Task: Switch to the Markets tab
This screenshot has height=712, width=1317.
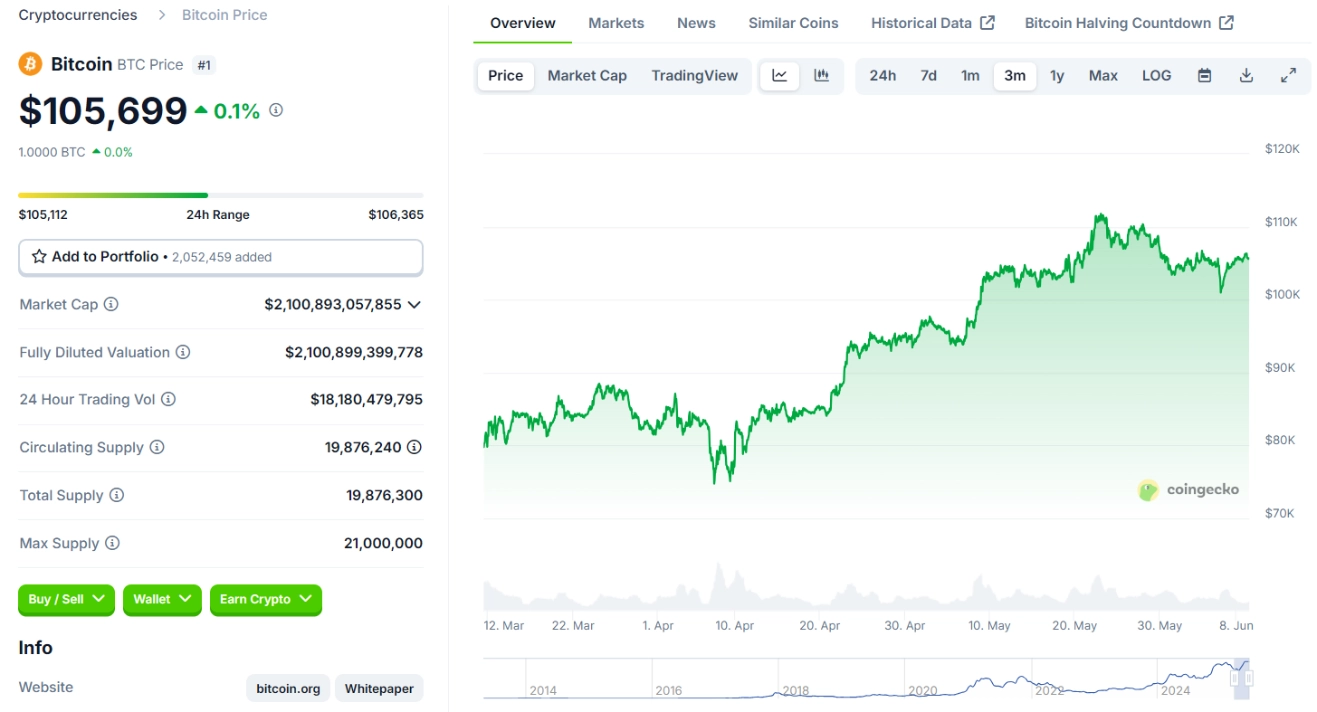Action: tap(616, 23)
